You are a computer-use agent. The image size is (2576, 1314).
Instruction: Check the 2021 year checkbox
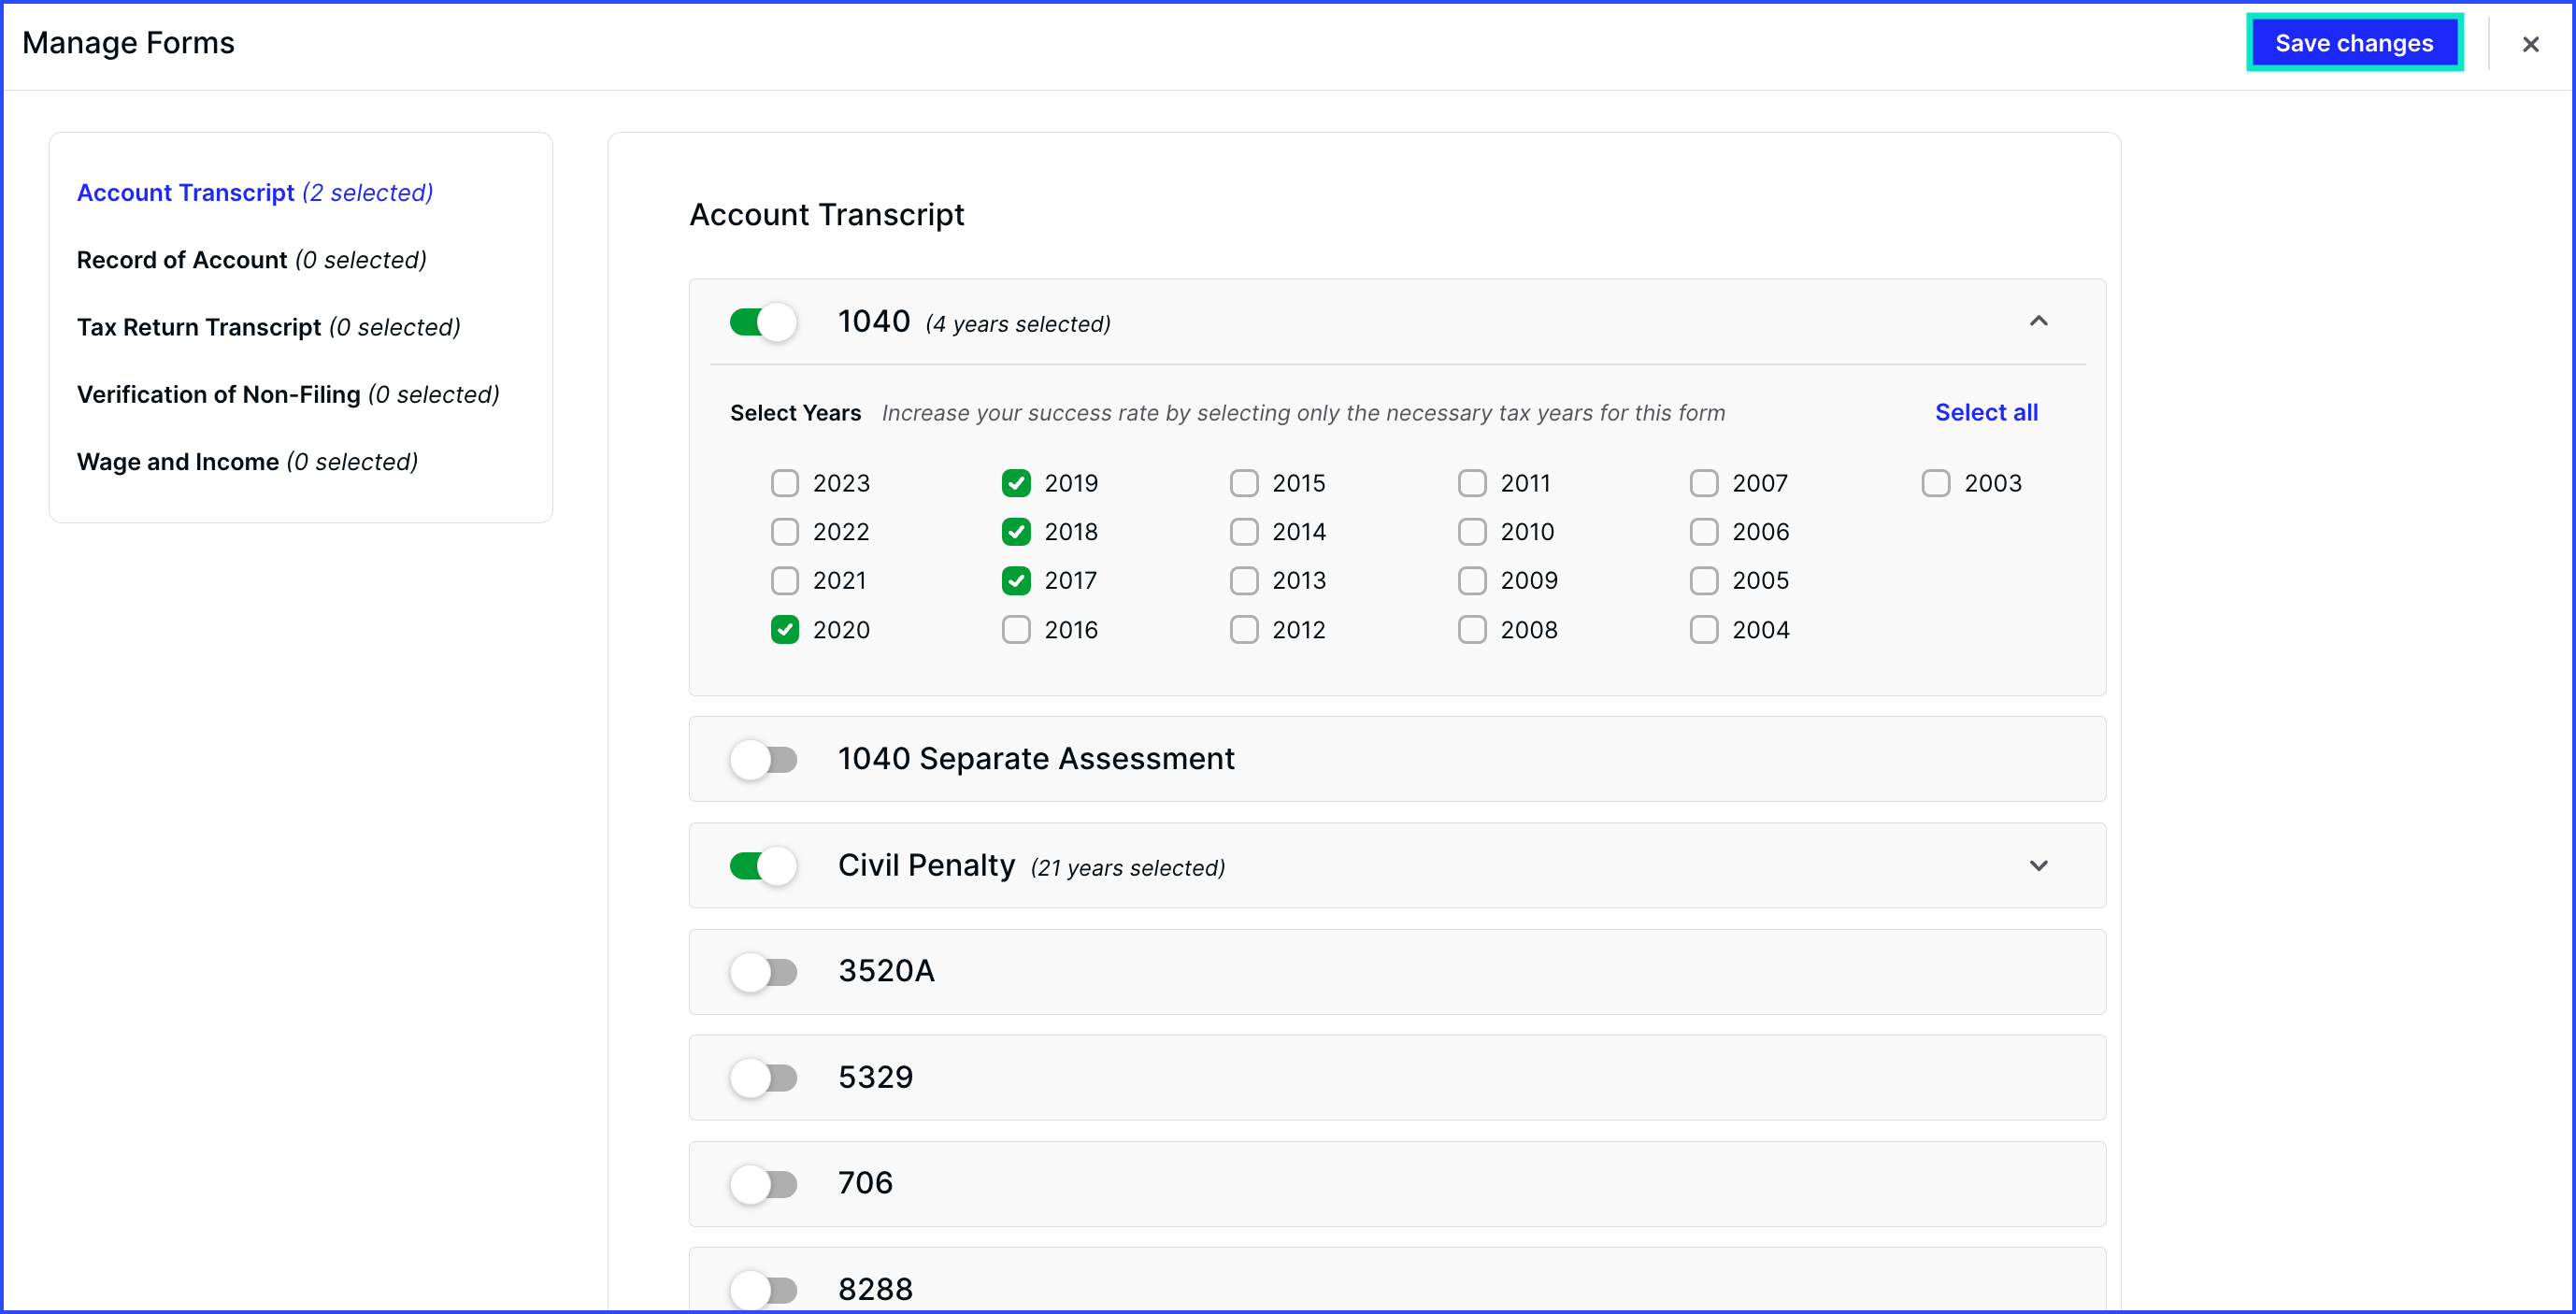(x=785, y=580)
